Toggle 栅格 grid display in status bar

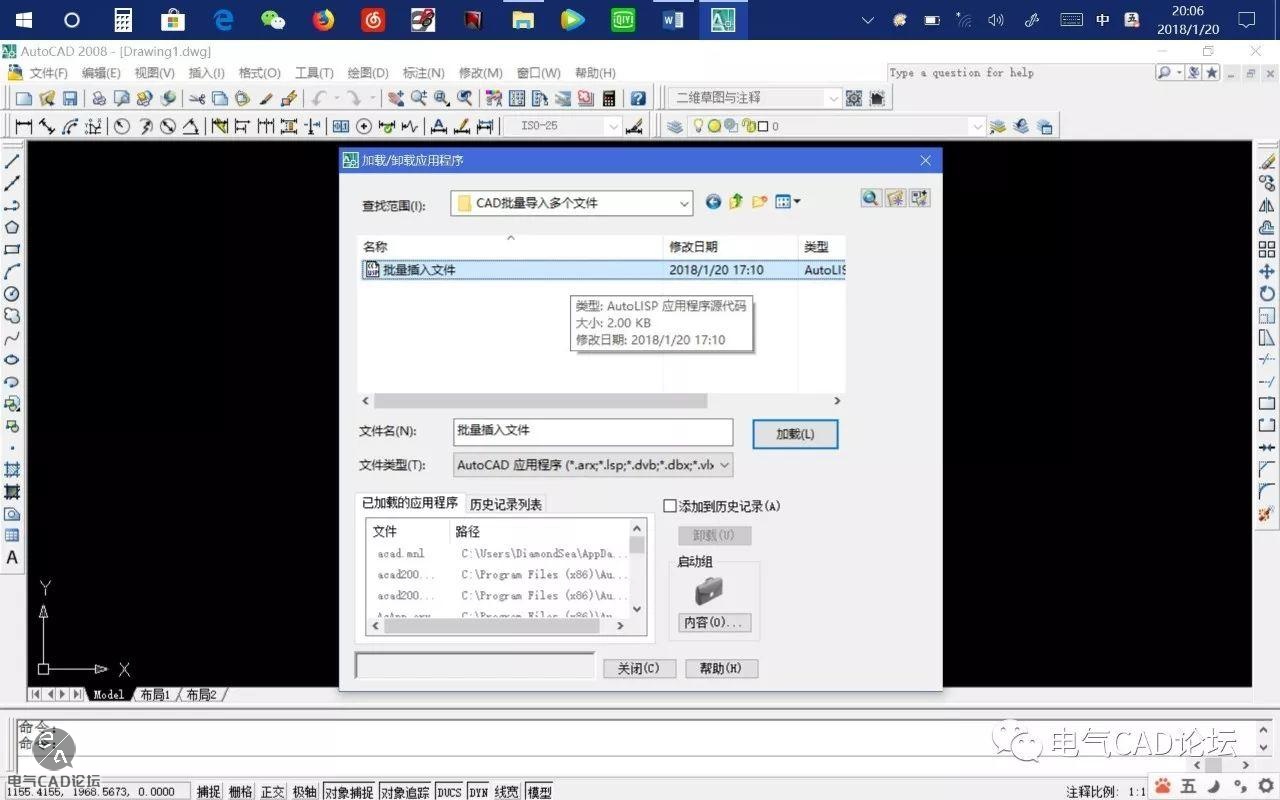pyautogui.click(x=240, y=792)
